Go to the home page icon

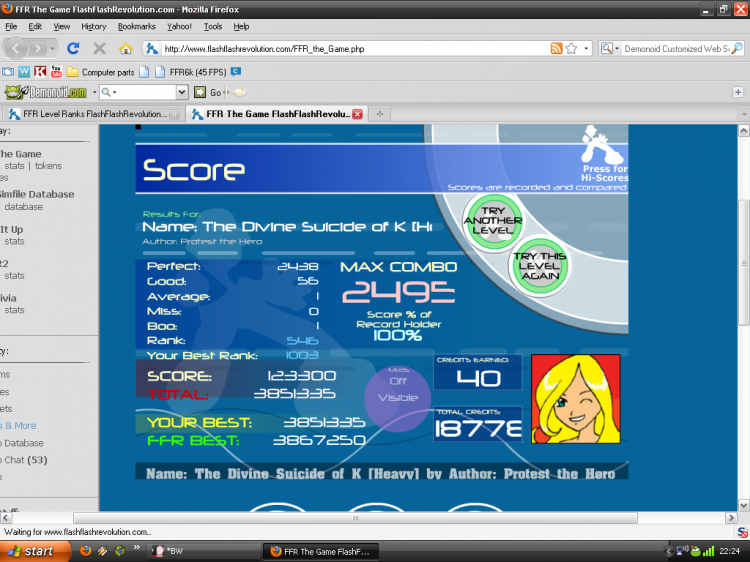pos(125,48)
